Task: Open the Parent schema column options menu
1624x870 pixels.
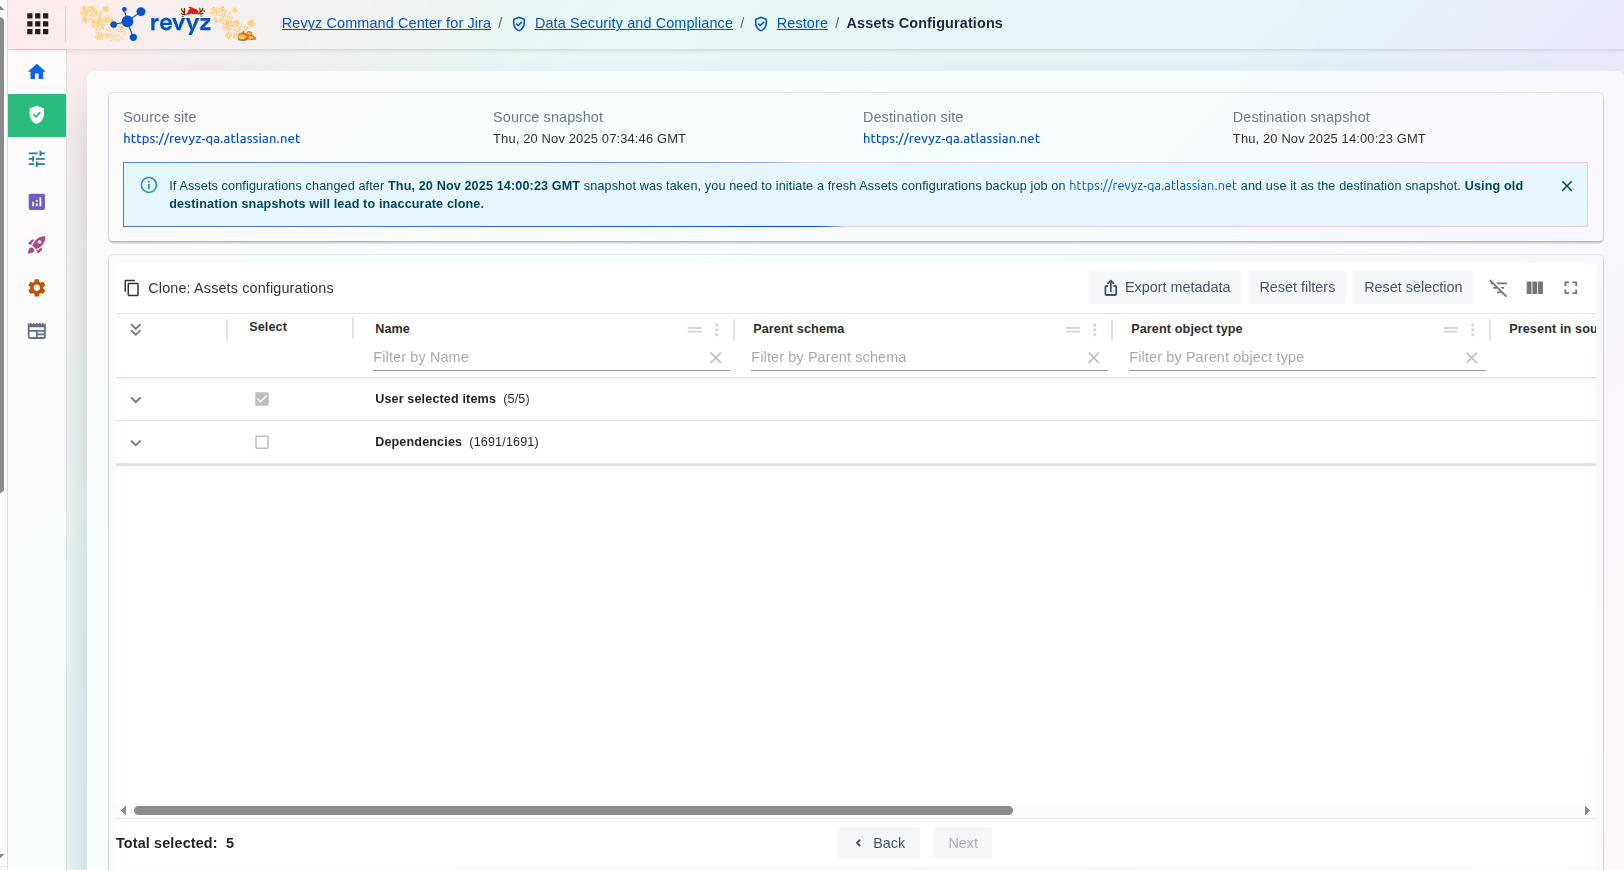Action: tap(1094, 329)
